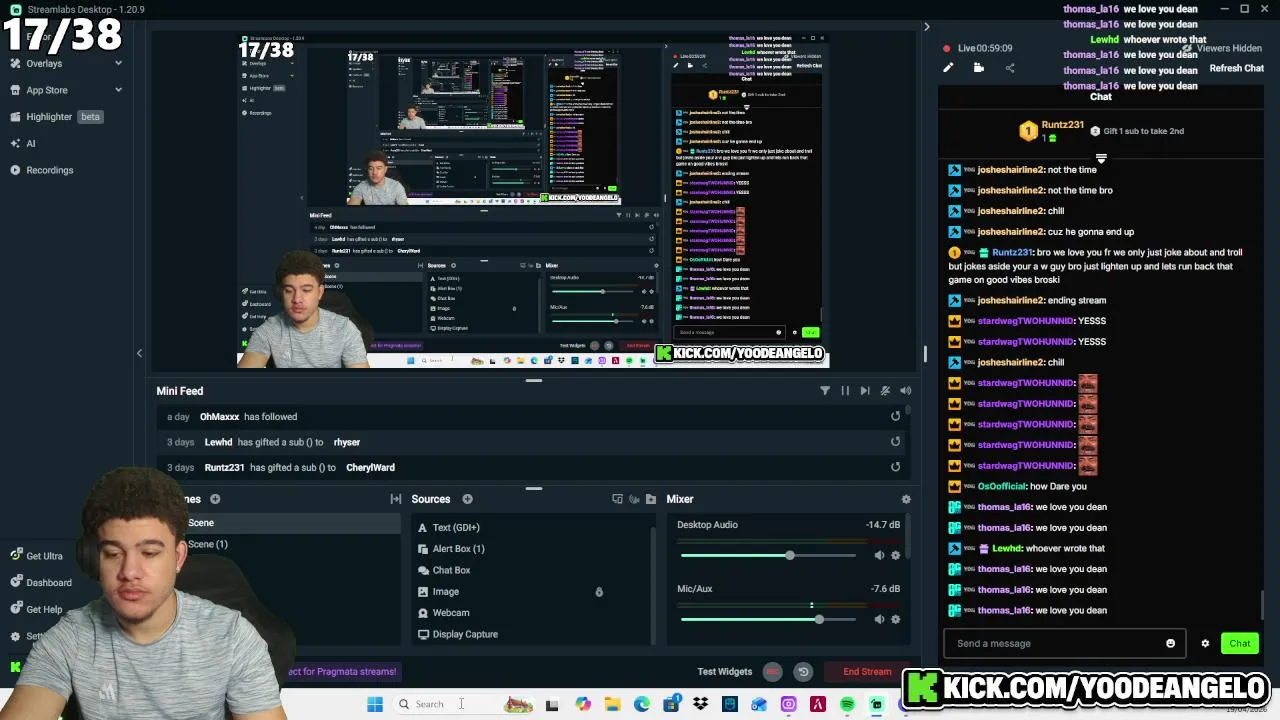The width and height of the screenshot is (1280, 720).
Task: Open the AI sidebar item
Action: [x=30, y=143]
